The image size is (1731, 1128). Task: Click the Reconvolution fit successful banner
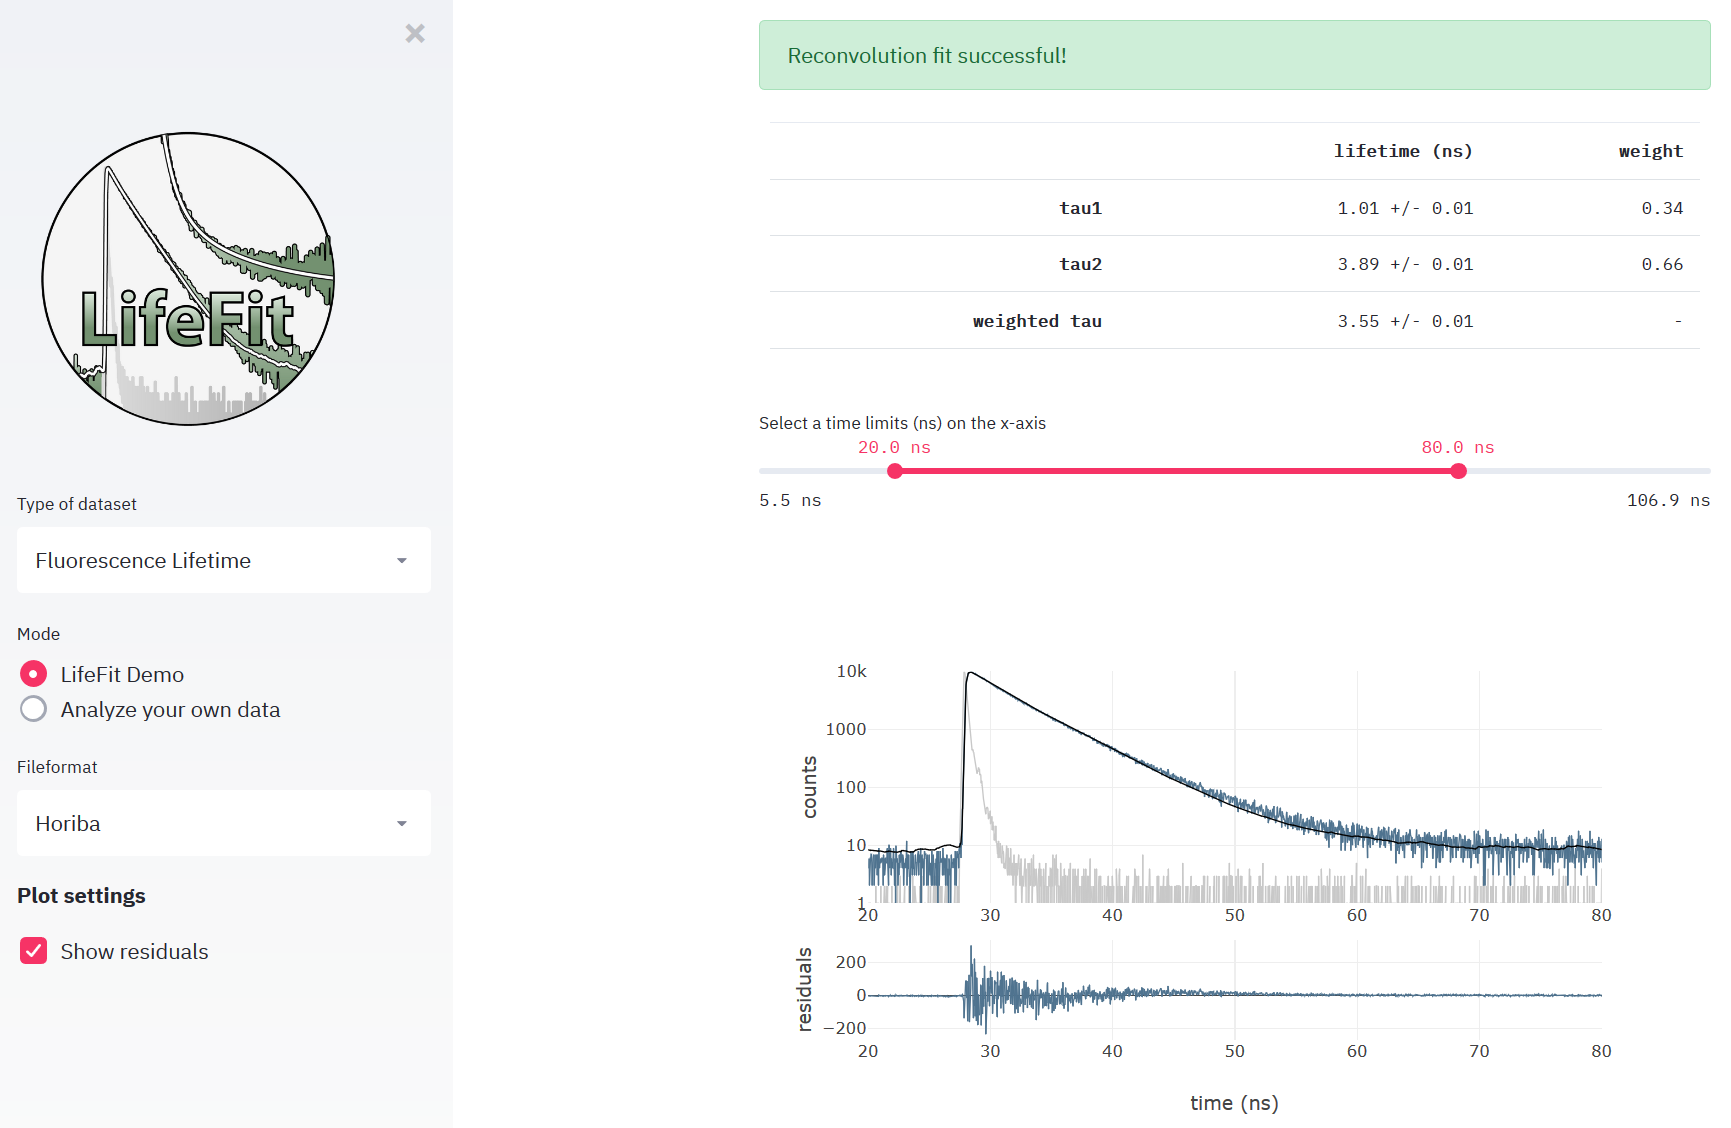[x=1234, y=56]
